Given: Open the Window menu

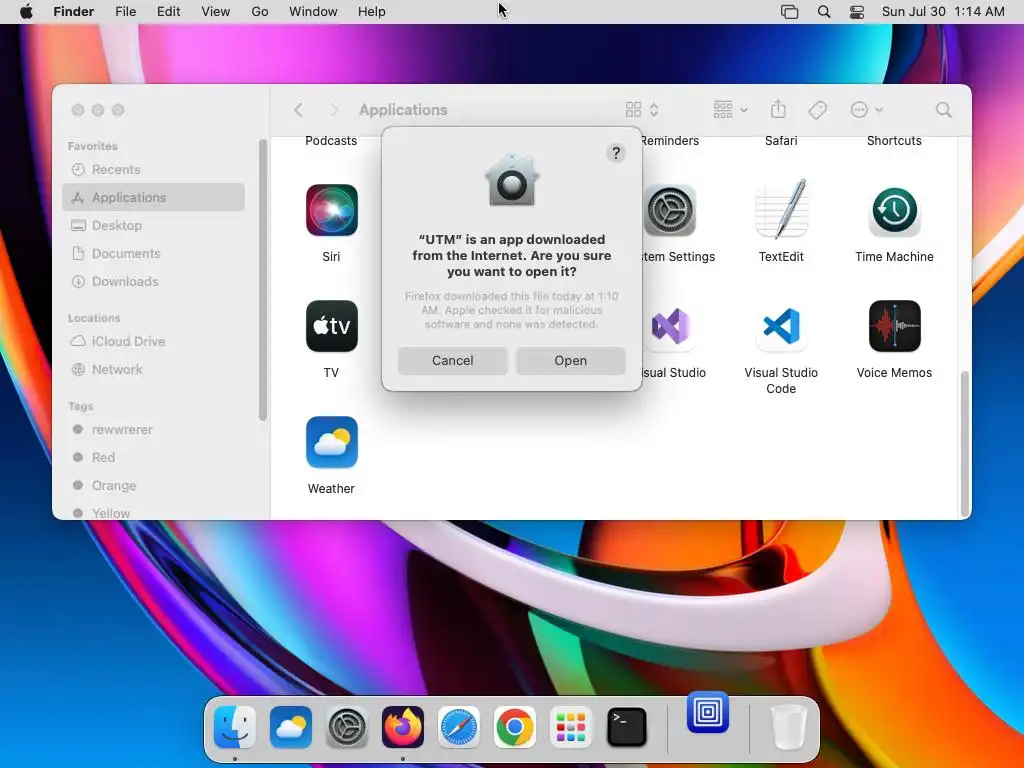Looking at the screenshot, I should coord(313,12).
